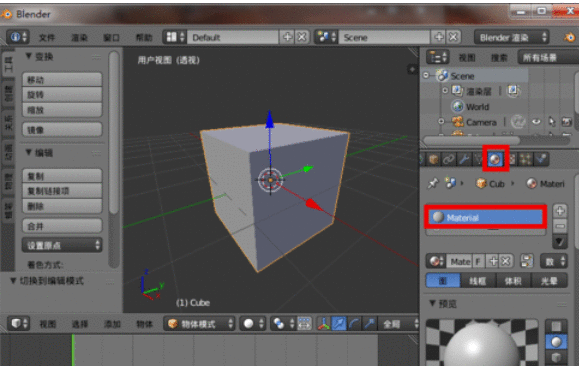579x366 pixels.
Task: Open the outliner editor type selector
Action: 438,57
